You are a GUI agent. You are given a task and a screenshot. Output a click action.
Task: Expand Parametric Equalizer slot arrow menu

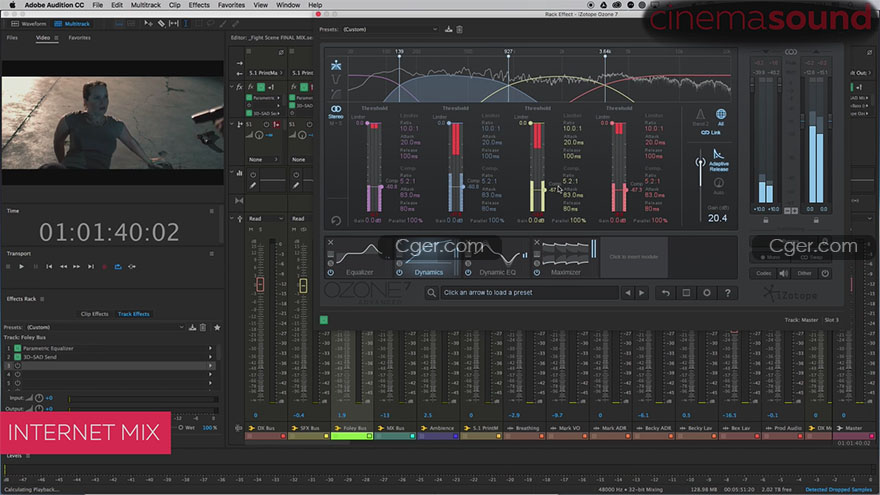[x=210, y=348]
